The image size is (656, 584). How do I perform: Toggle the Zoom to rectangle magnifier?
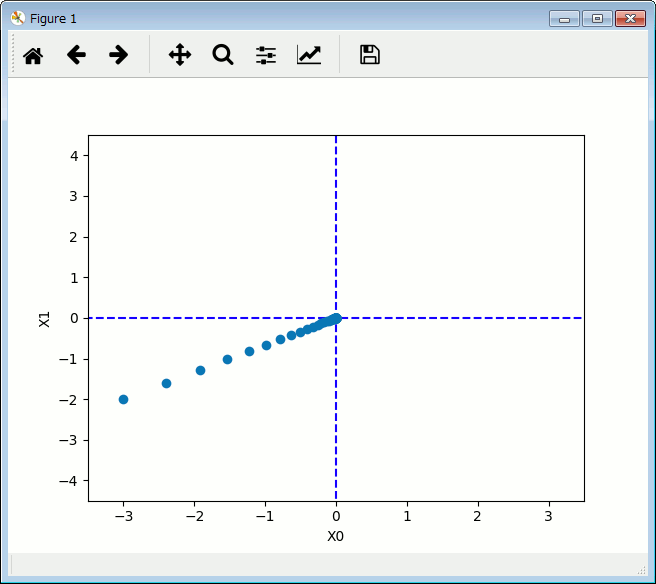223,55
